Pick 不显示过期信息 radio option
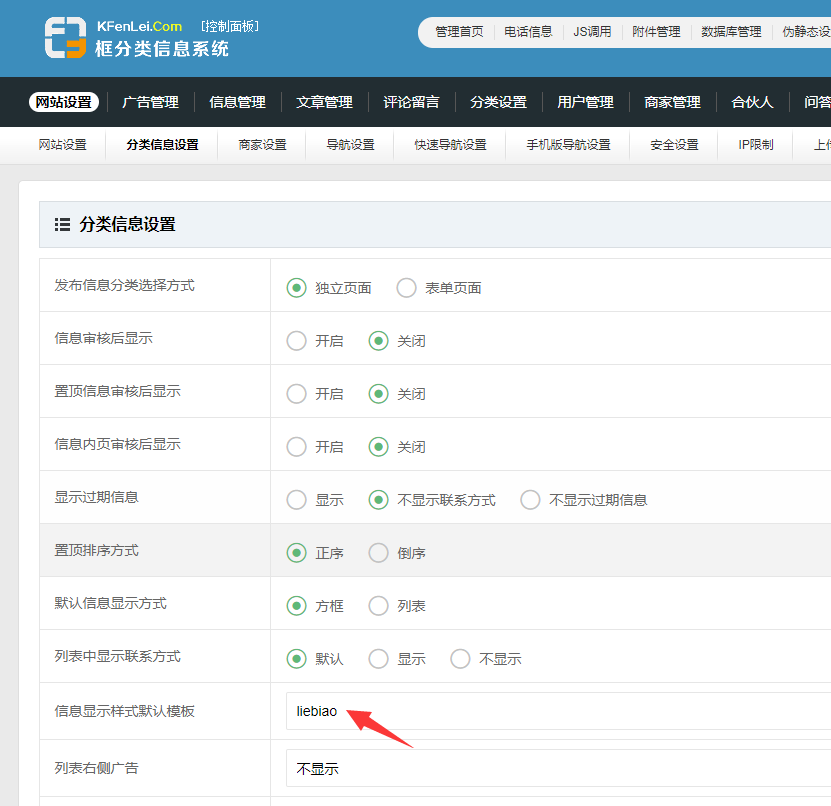 (530, 500)
